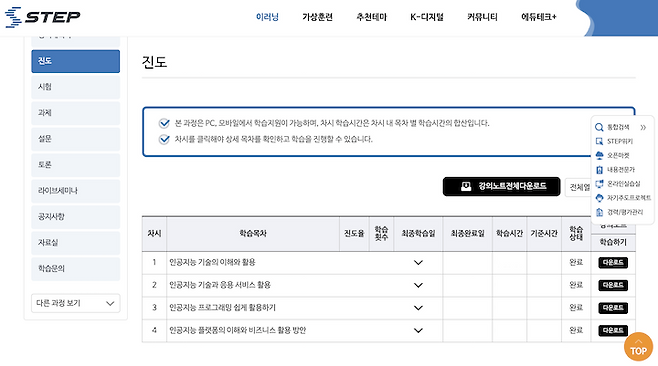Open the 이러닝 top menu
The width and height of the screenshot is (658, 366).
point(267,17)
